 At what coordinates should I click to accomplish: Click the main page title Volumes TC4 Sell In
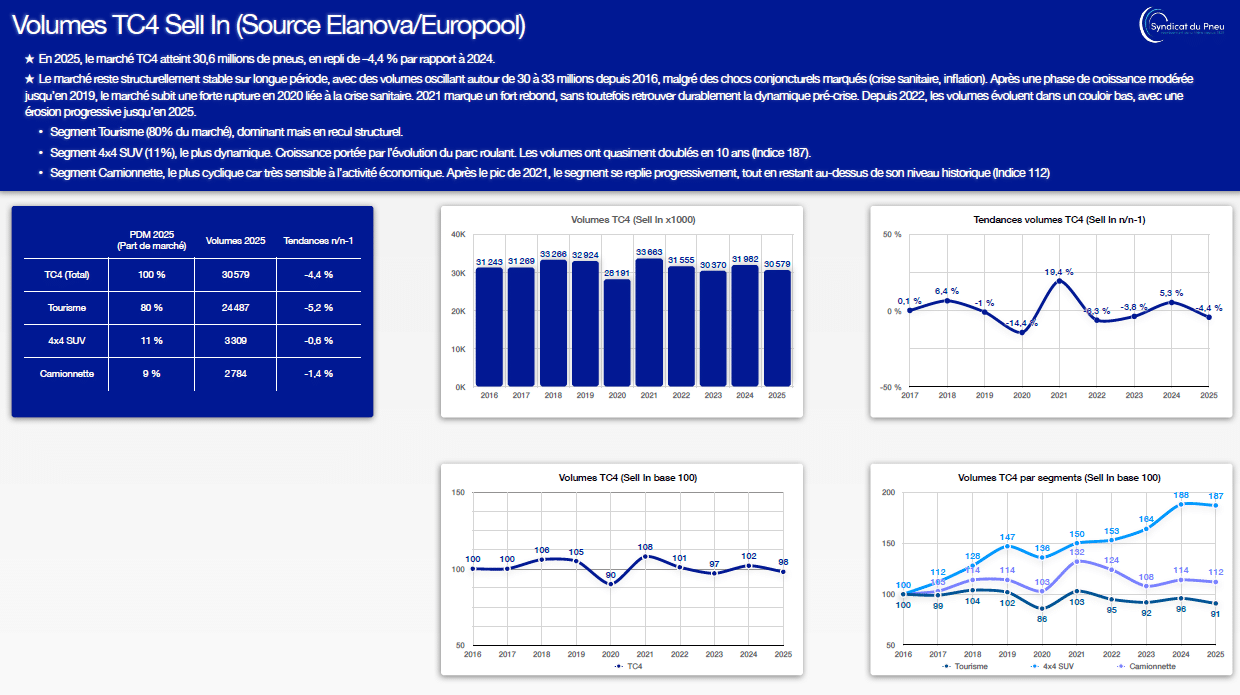(268, 24)
